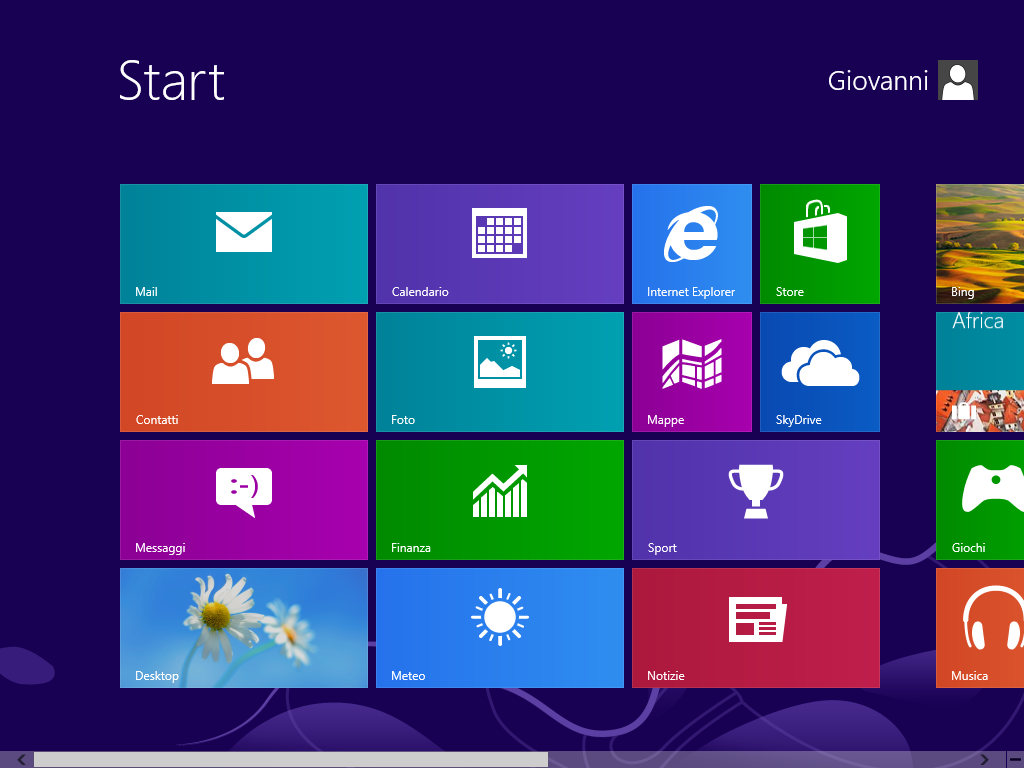The image size is (1024, 768).
Task: Open the Finanza chart tile
Action: tap(500, 500)
